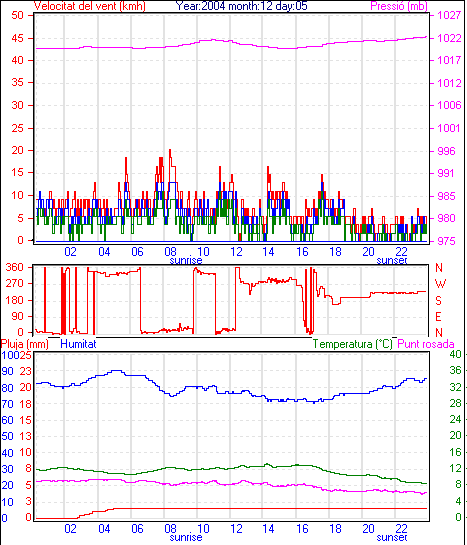Click the 'Pressió (mb)' axis title

[399, 6]
